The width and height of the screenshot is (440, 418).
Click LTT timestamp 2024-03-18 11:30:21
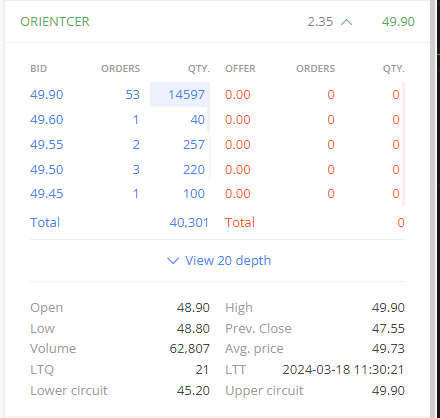click(343, 370)
